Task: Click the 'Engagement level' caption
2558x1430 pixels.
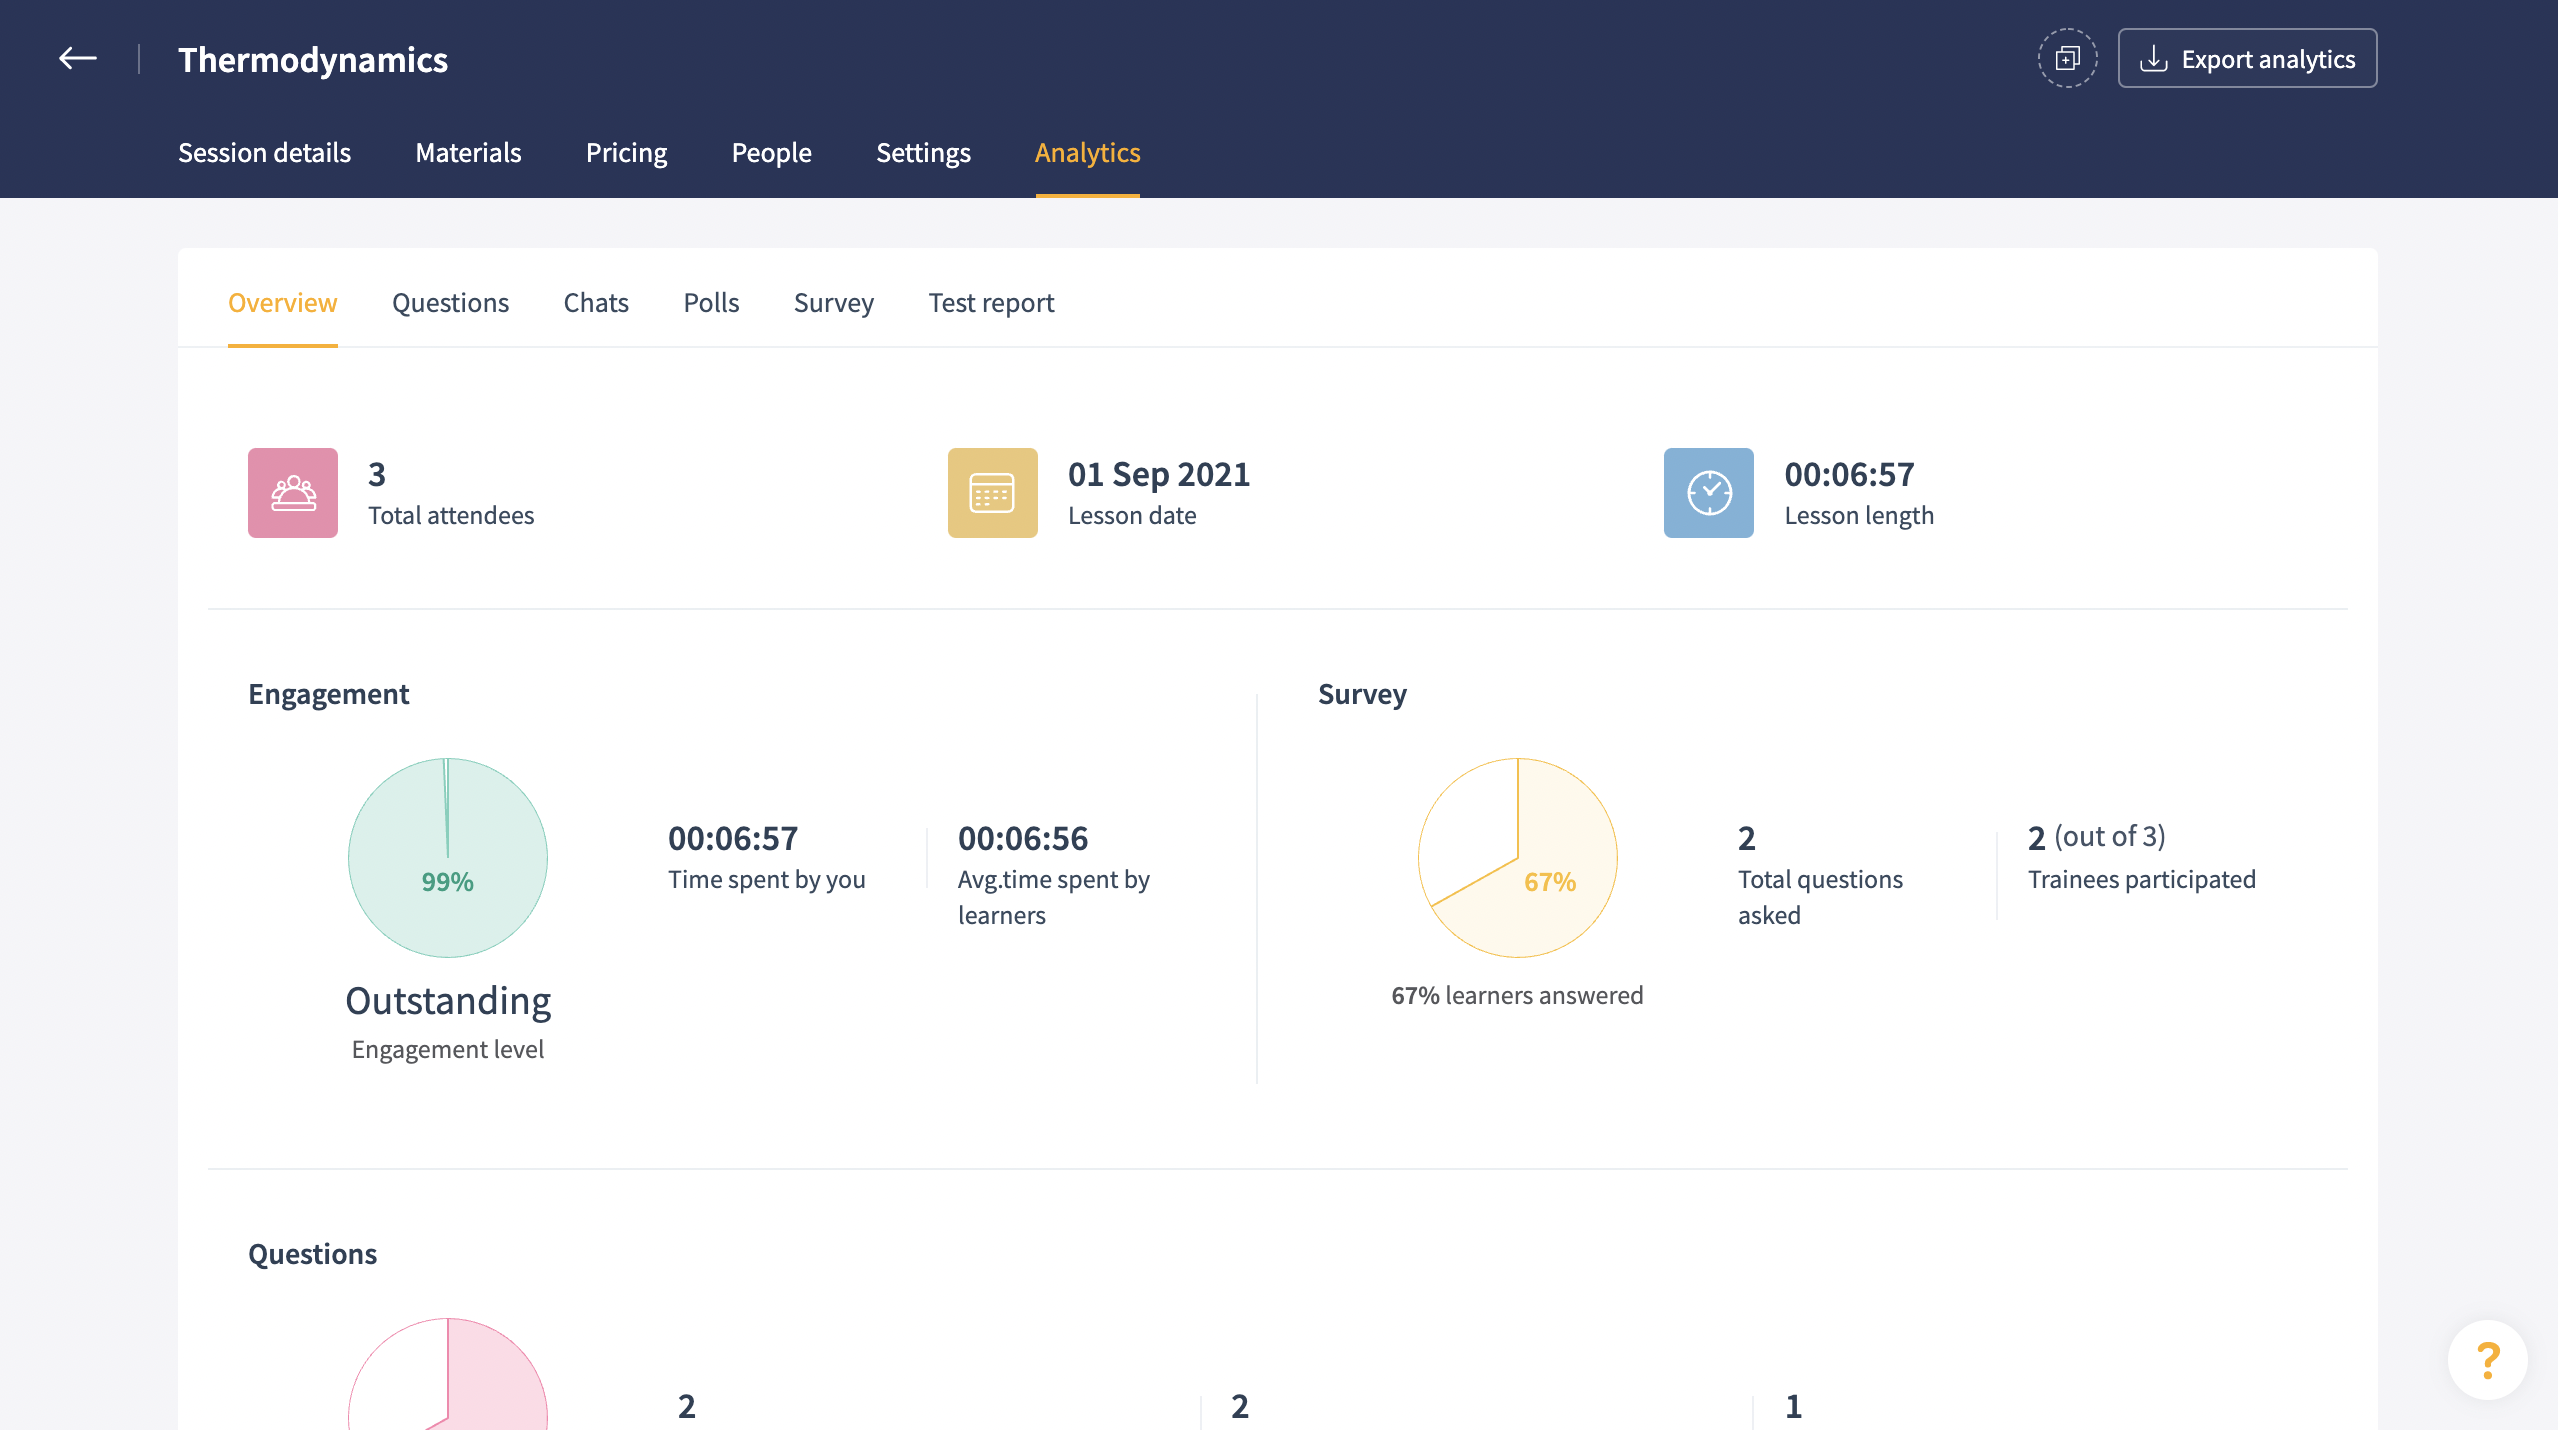Action: pyautogui.click(x=448, y=1049)
